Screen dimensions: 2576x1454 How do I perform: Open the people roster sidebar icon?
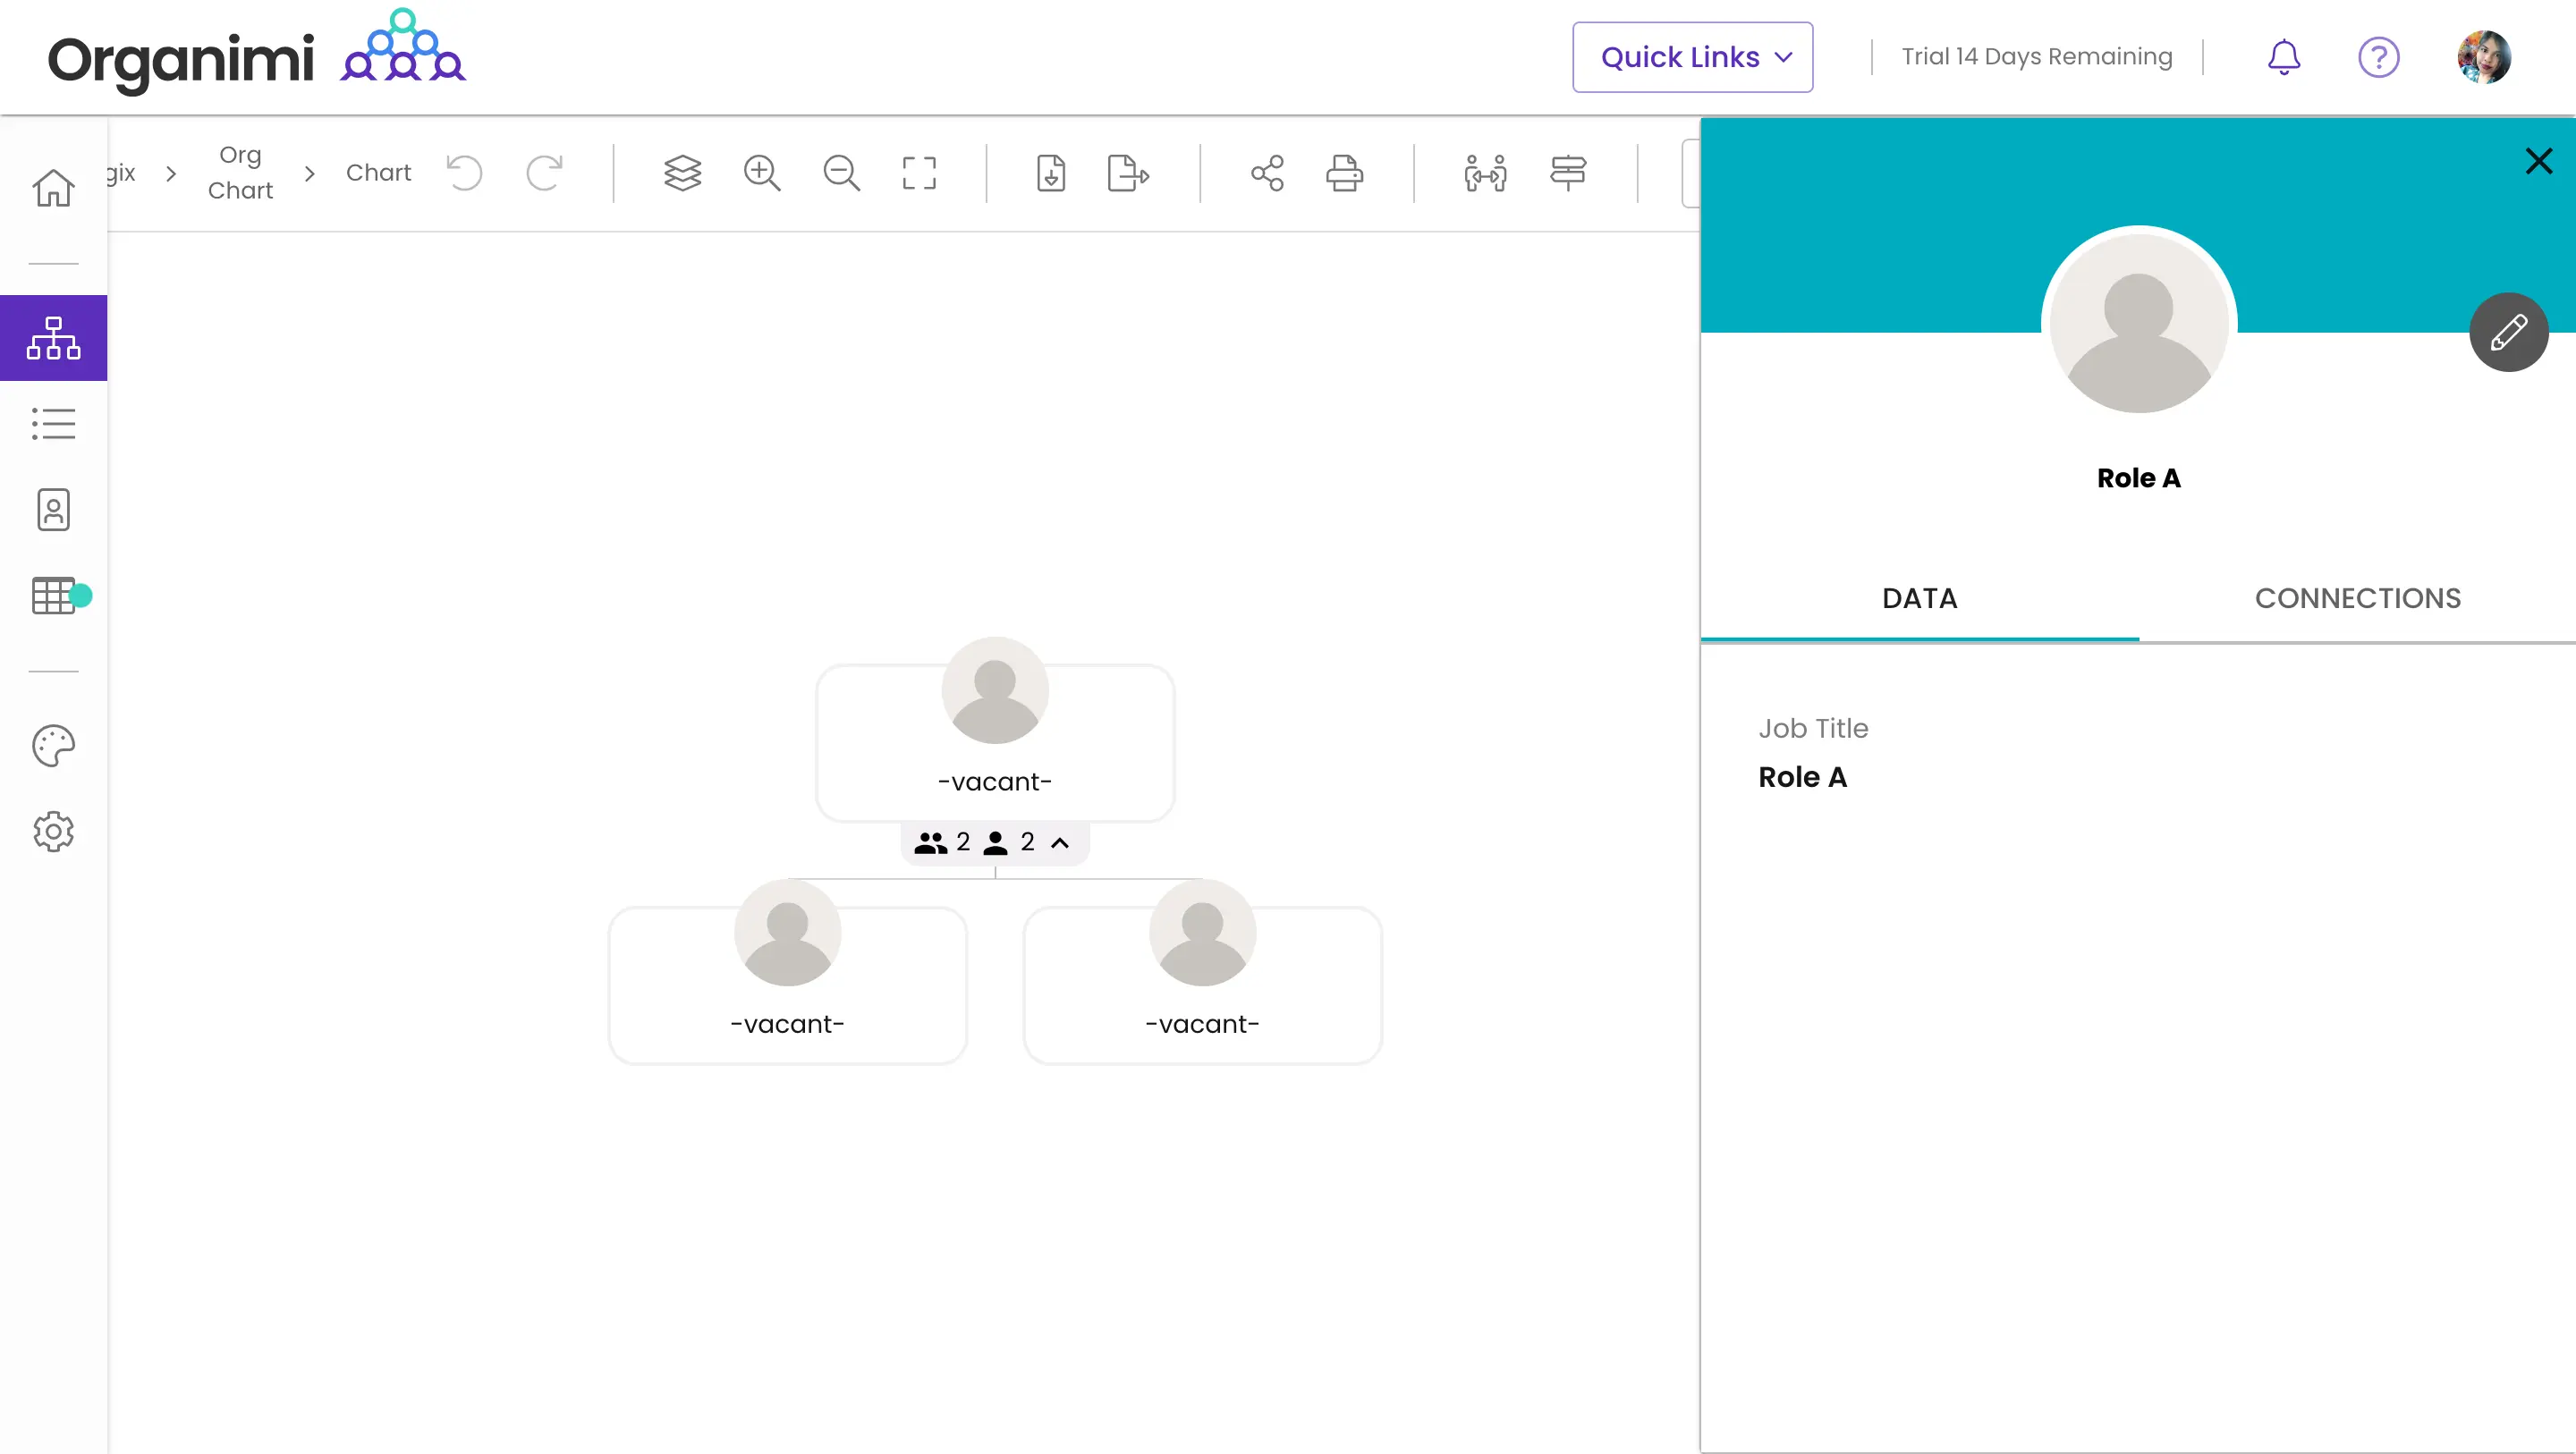(x=53, y=510)
